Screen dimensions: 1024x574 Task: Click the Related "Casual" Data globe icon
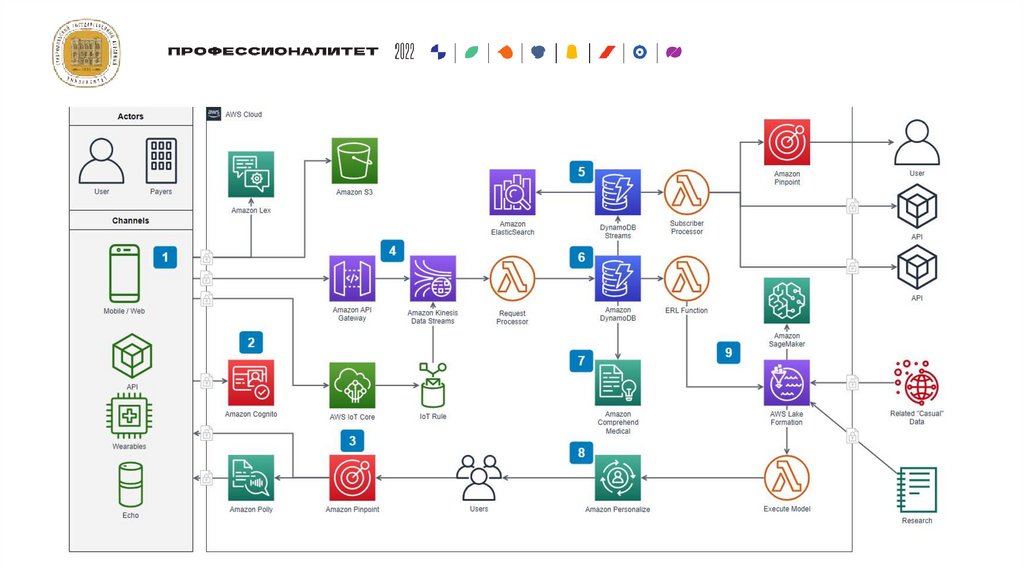tap(916, 383)
